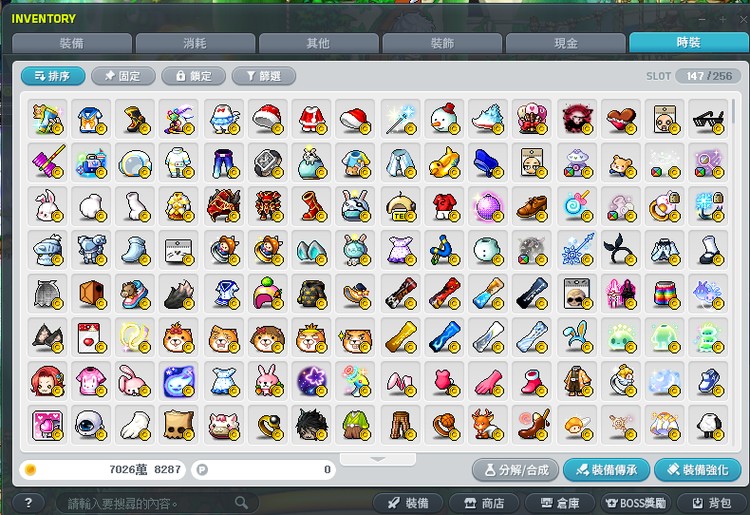Toggle the 固定 pin option
Screen dimensions: 750x515
pos(123,76)
